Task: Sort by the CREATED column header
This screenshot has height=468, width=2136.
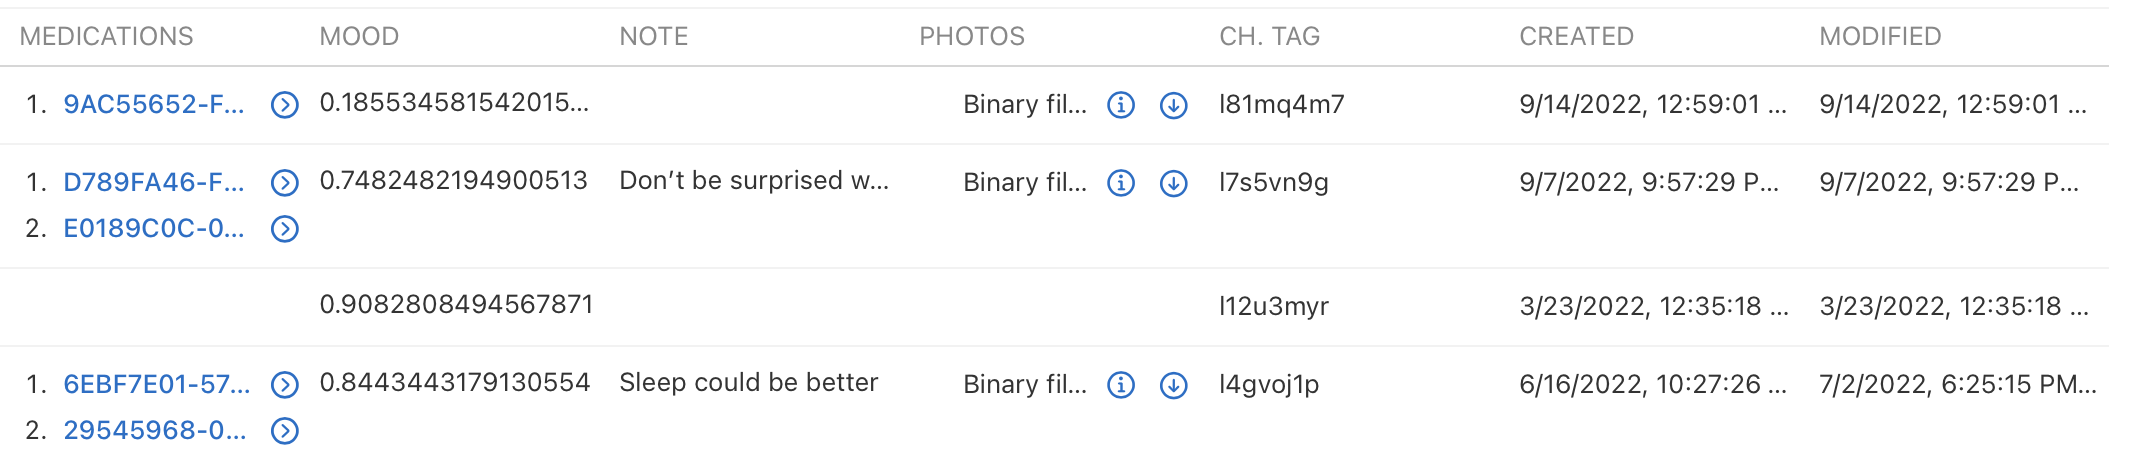Action: pyautogui.click(x=1576, y=37)
